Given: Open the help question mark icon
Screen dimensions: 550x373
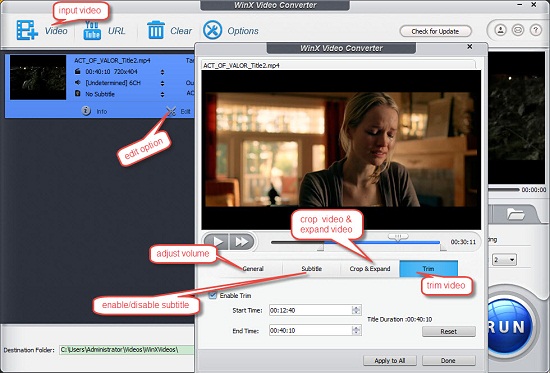Looking at the screenshot, I should pos(535,30).
